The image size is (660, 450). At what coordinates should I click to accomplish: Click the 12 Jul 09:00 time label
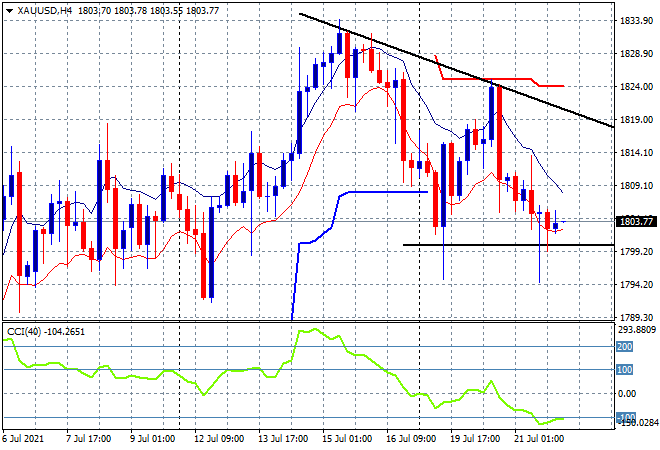pos(219,439)
